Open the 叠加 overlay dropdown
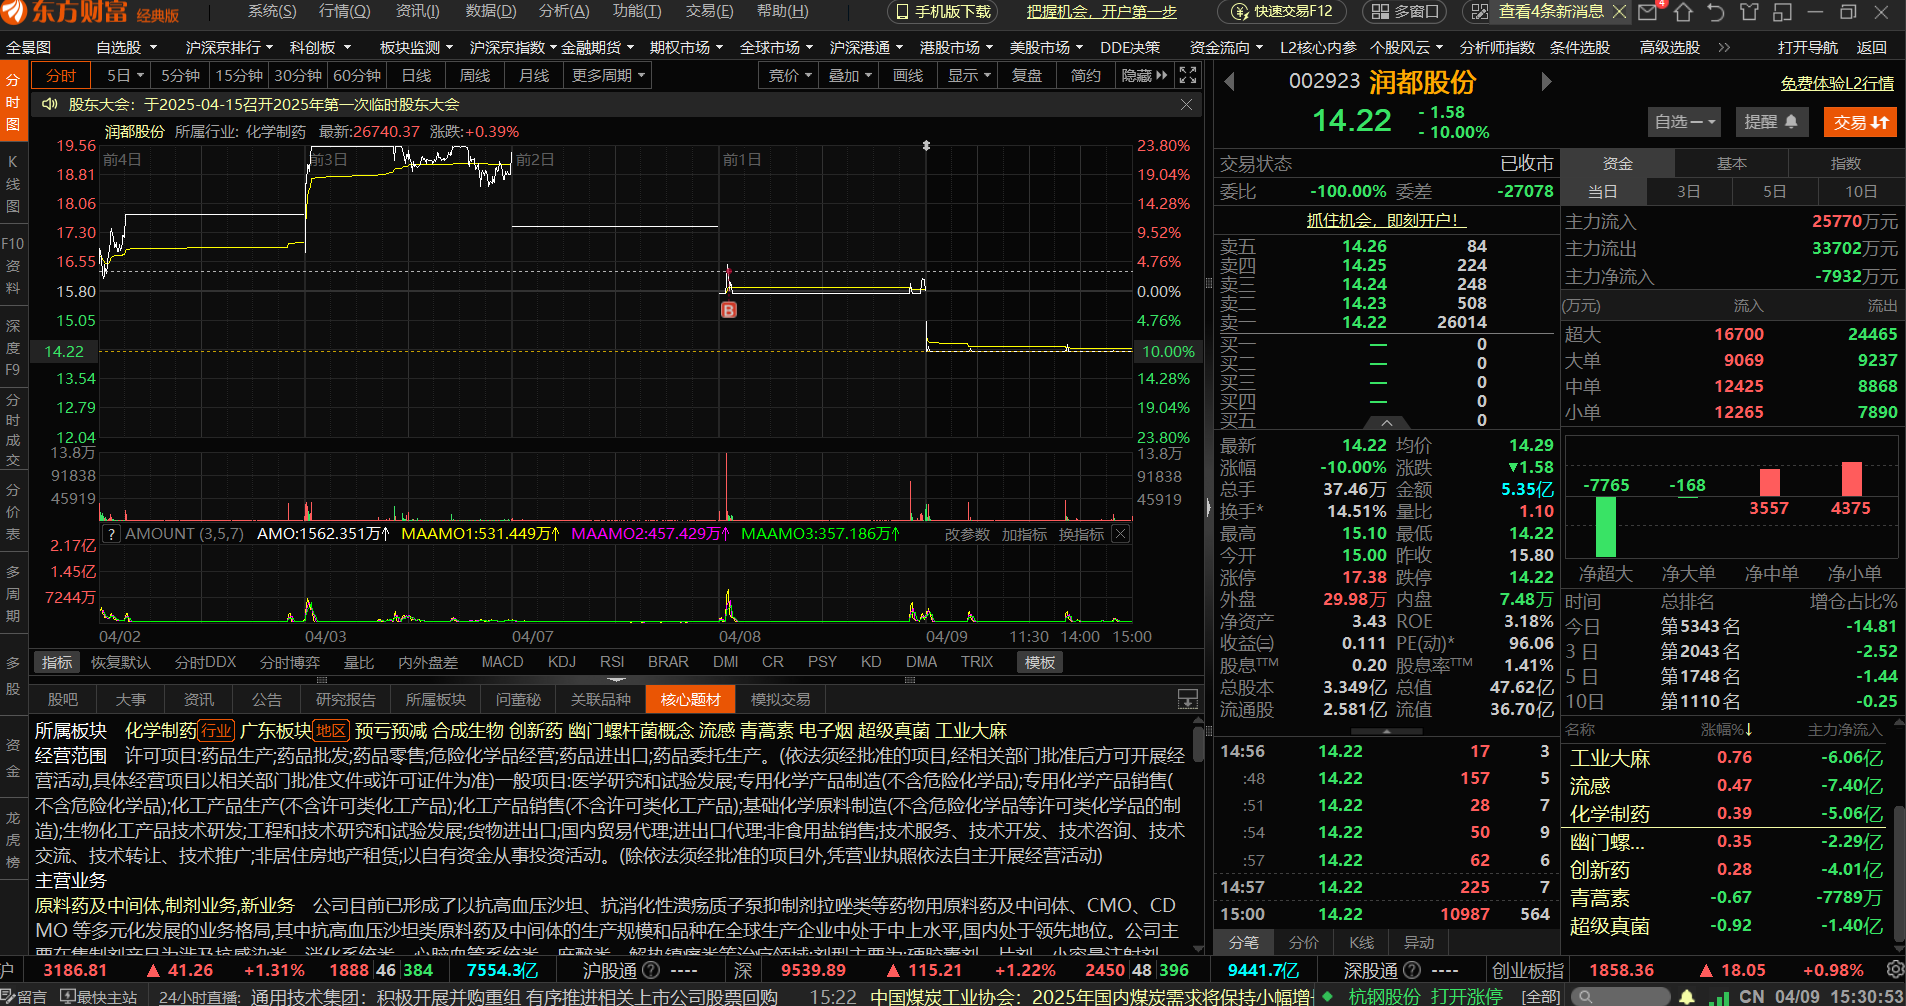1906x1006 pixels. (850, 75)
